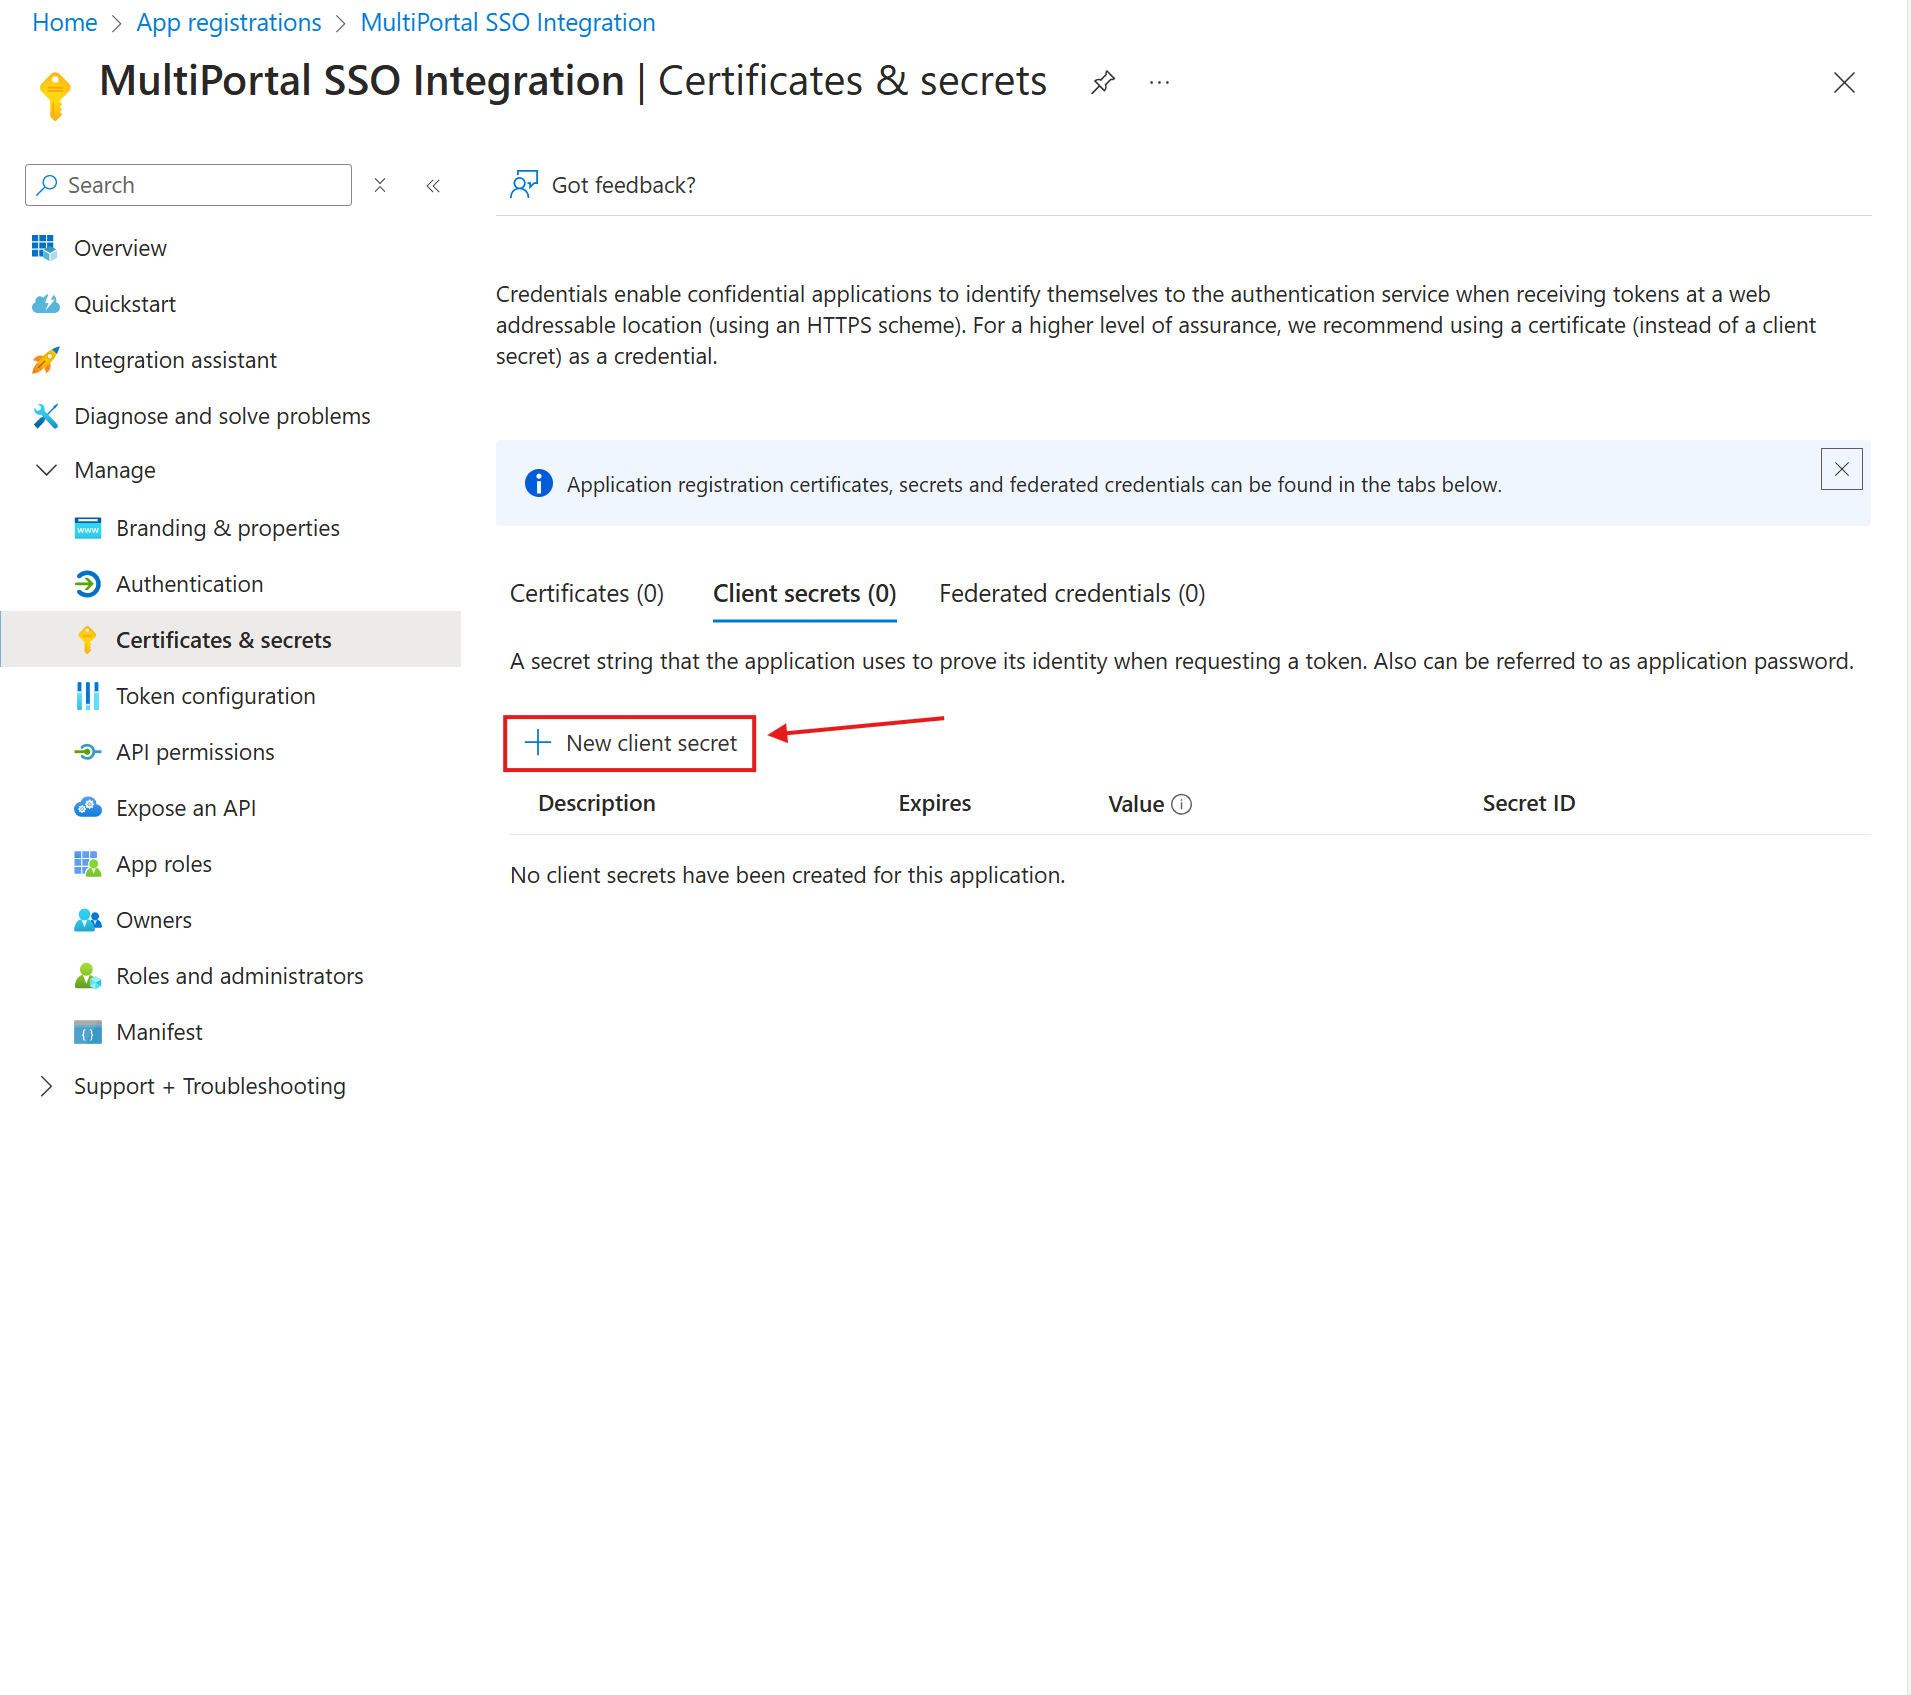This screenshot has height=1695, width=1911.
Task: Select the Client secrets (0) tab
Action: tap(804, 594)
